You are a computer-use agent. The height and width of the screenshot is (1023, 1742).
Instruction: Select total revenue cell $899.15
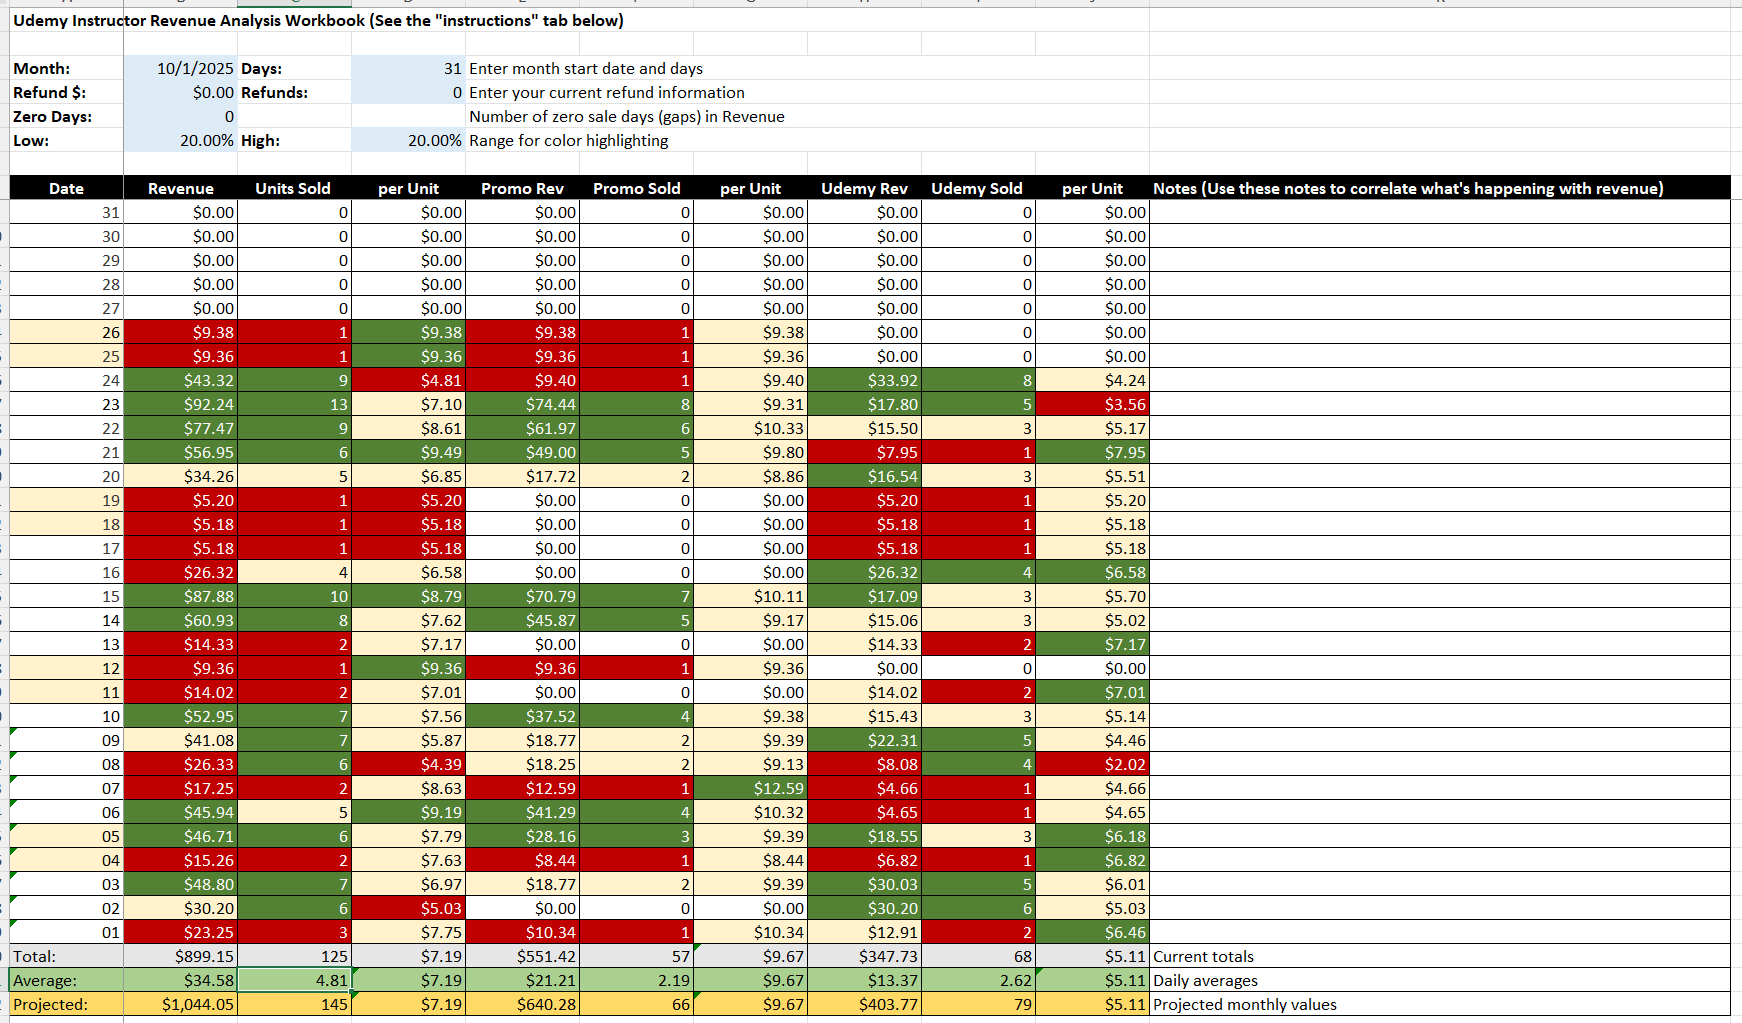click(x=180, y=956)
